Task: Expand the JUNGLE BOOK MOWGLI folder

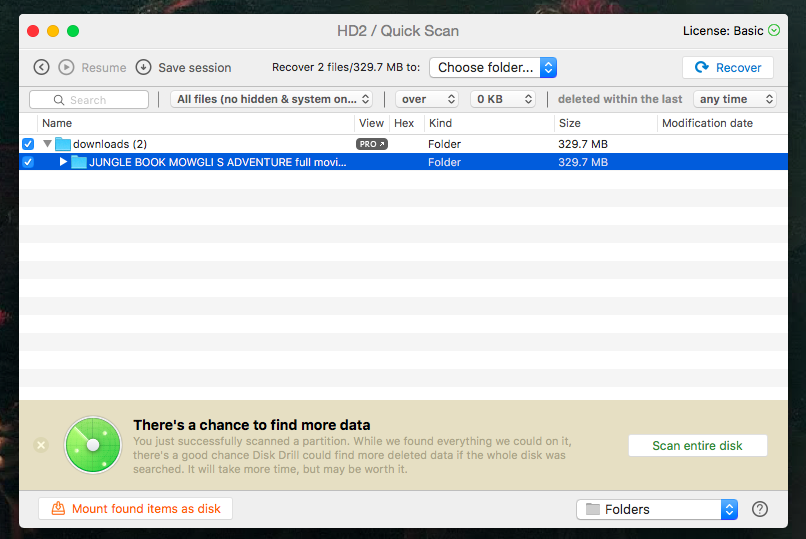Action: (x=63, y=162)
